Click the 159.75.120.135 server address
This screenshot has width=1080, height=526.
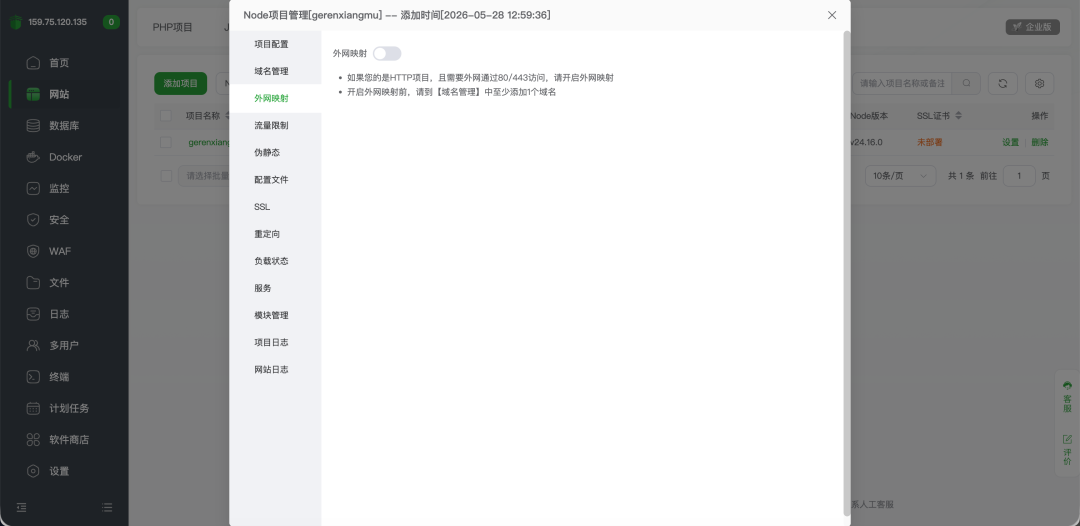pyautogui.click(x=57, y=22)
